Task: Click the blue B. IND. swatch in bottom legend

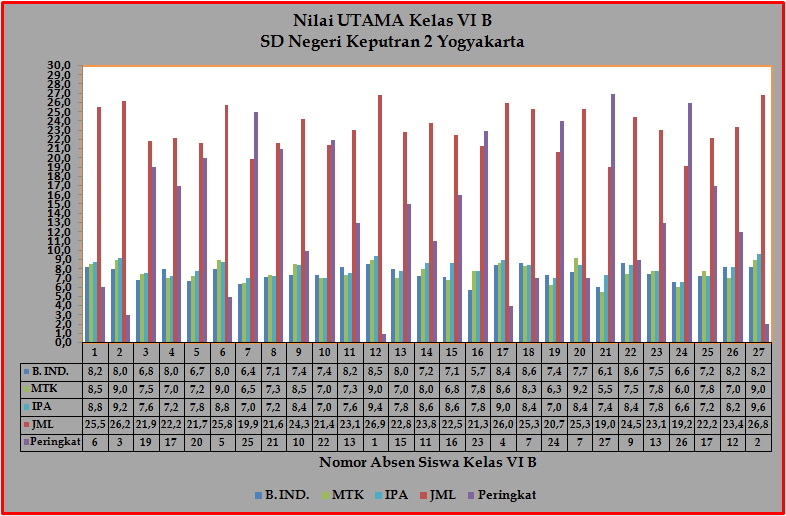Action: tap(257, 495)
